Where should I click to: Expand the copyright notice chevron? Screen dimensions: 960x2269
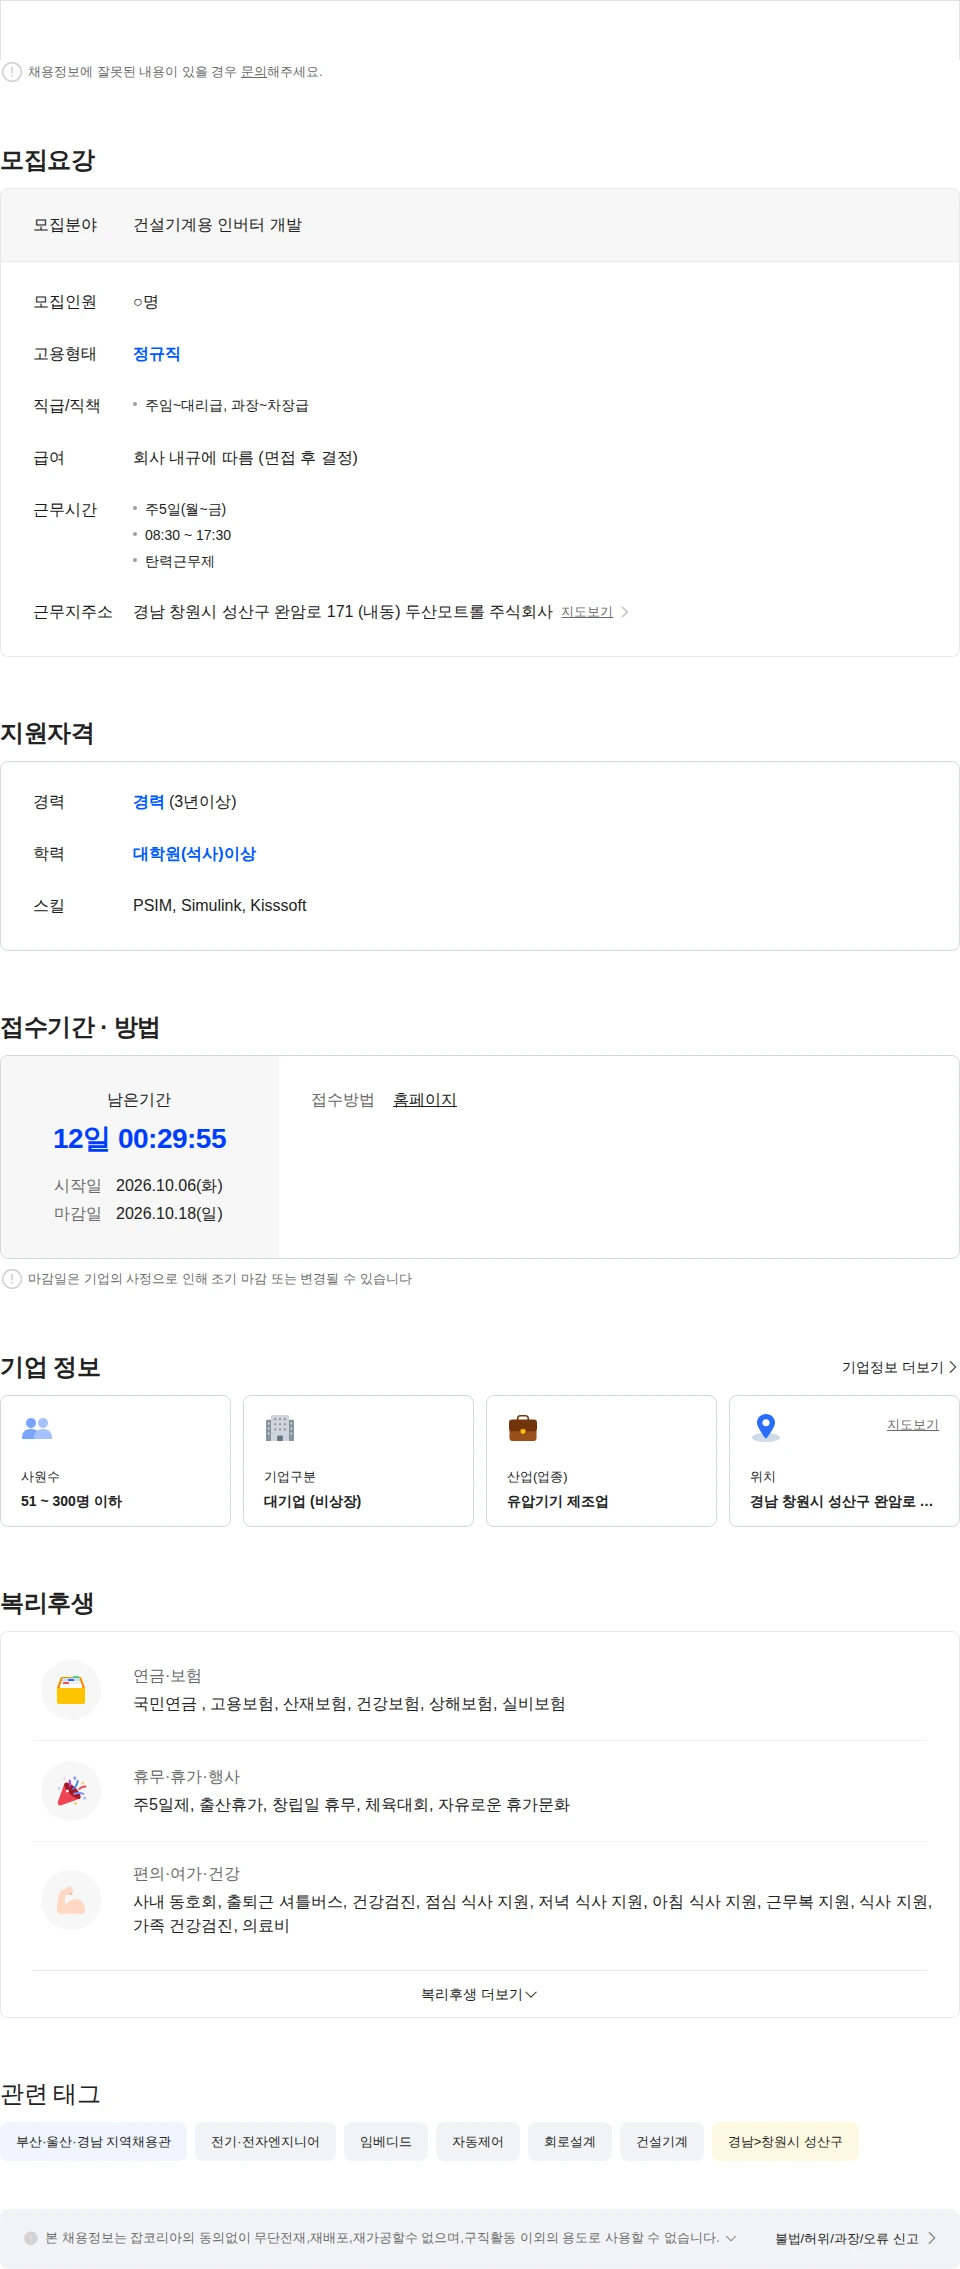point(731,2238)
